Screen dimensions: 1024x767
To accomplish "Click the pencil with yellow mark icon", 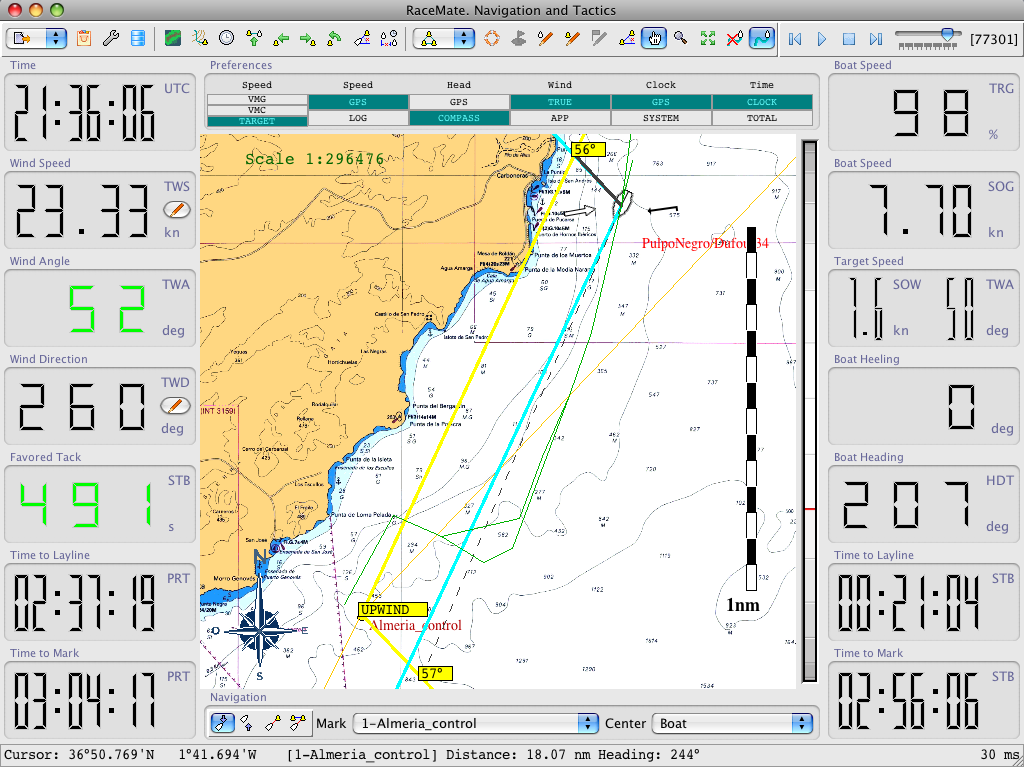I will [x=572, y=39].
